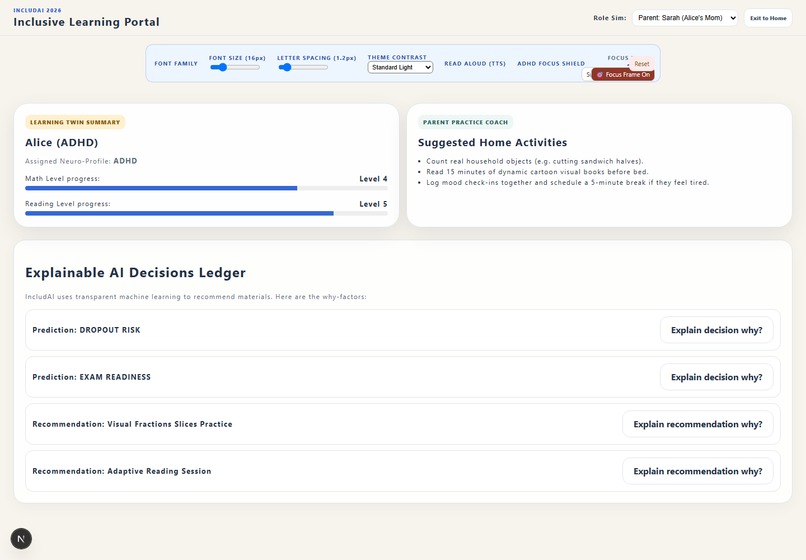Click the Read Aloud (TTS) label

475,64
